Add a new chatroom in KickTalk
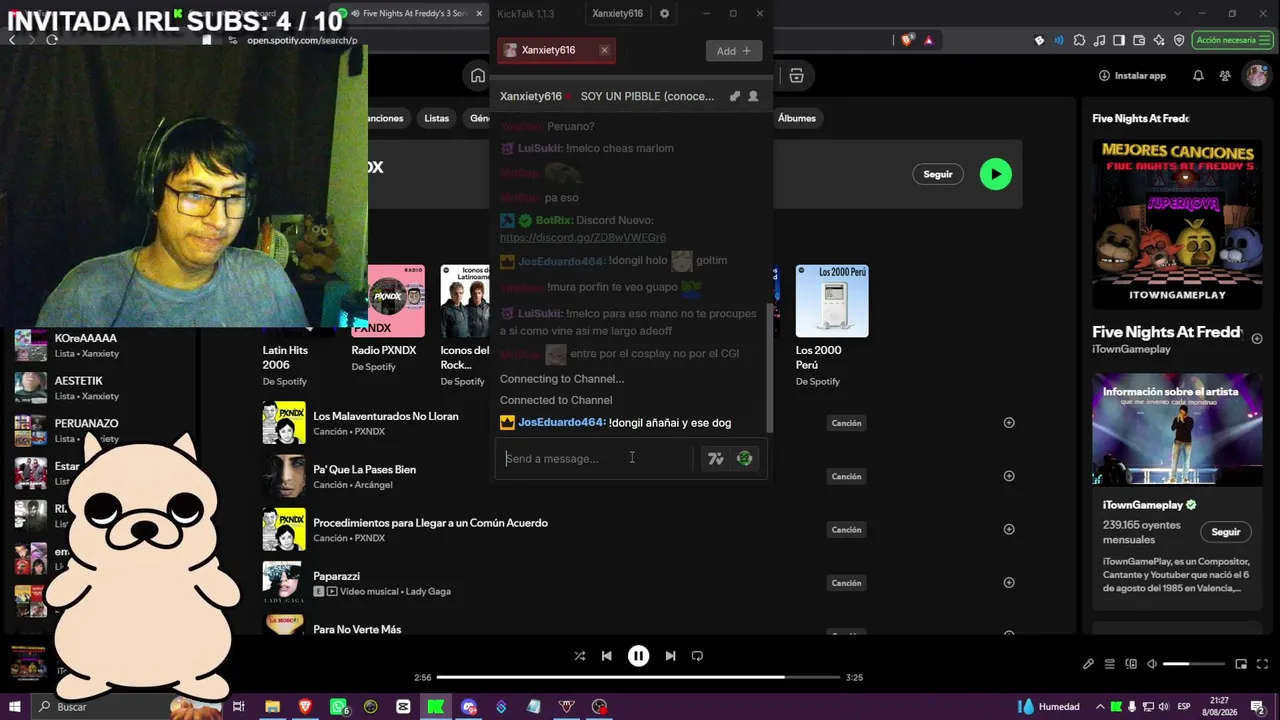The image size is (1280, 720). pyautogui.click(x=733, y=51)
